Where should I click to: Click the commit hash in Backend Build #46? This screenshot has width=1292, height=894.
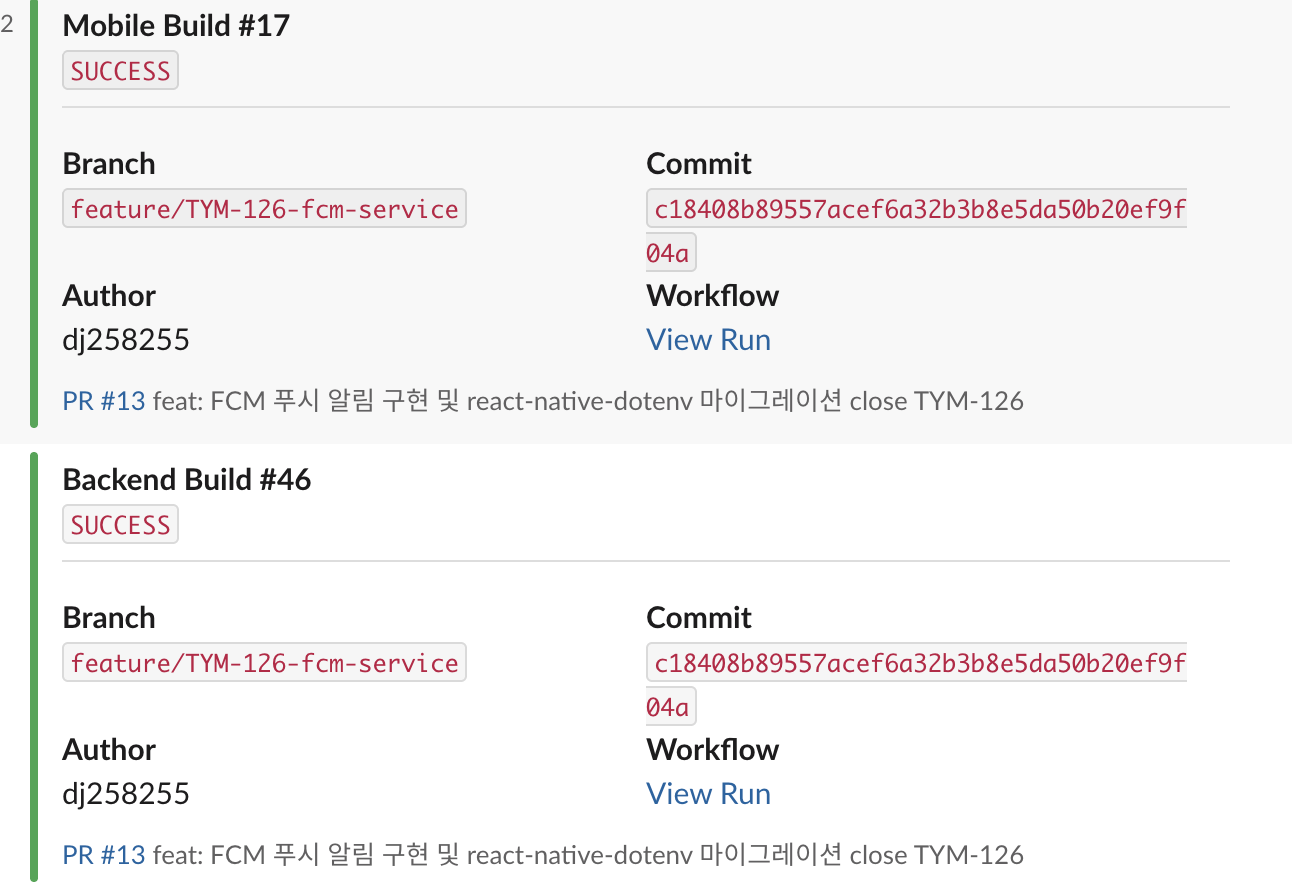tap(916, 664)
